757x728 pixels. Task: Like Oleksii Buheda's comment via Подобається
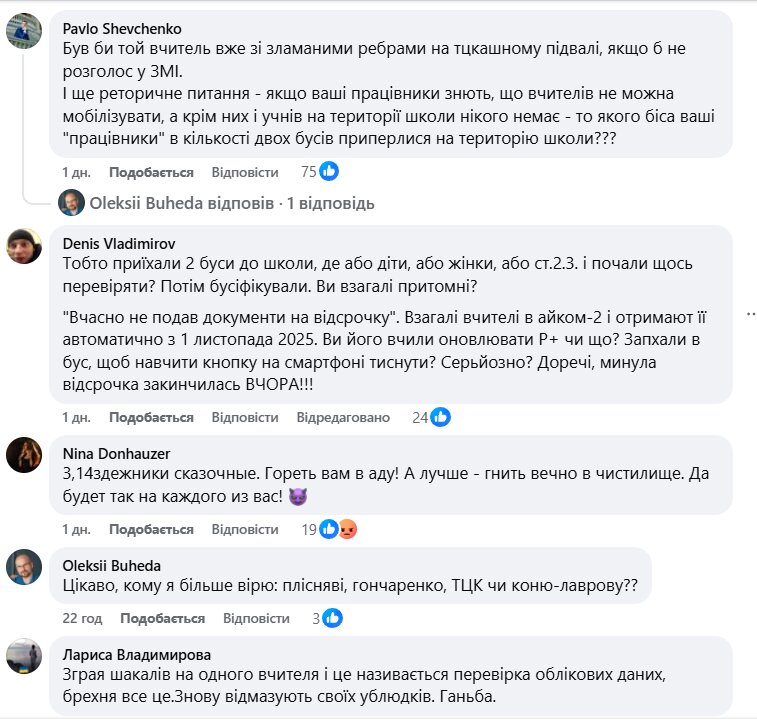tap(162, 618)
